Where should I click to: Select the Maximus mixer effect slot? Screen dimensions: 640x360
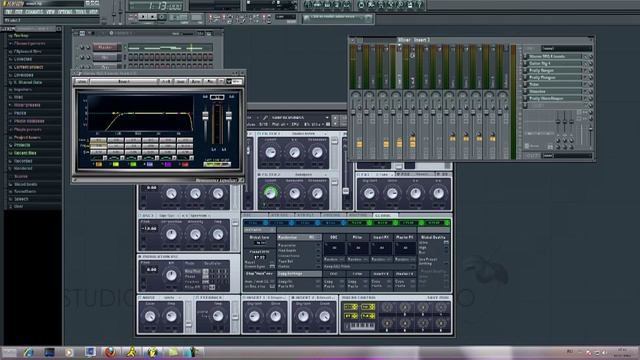[x=555, y=91]
